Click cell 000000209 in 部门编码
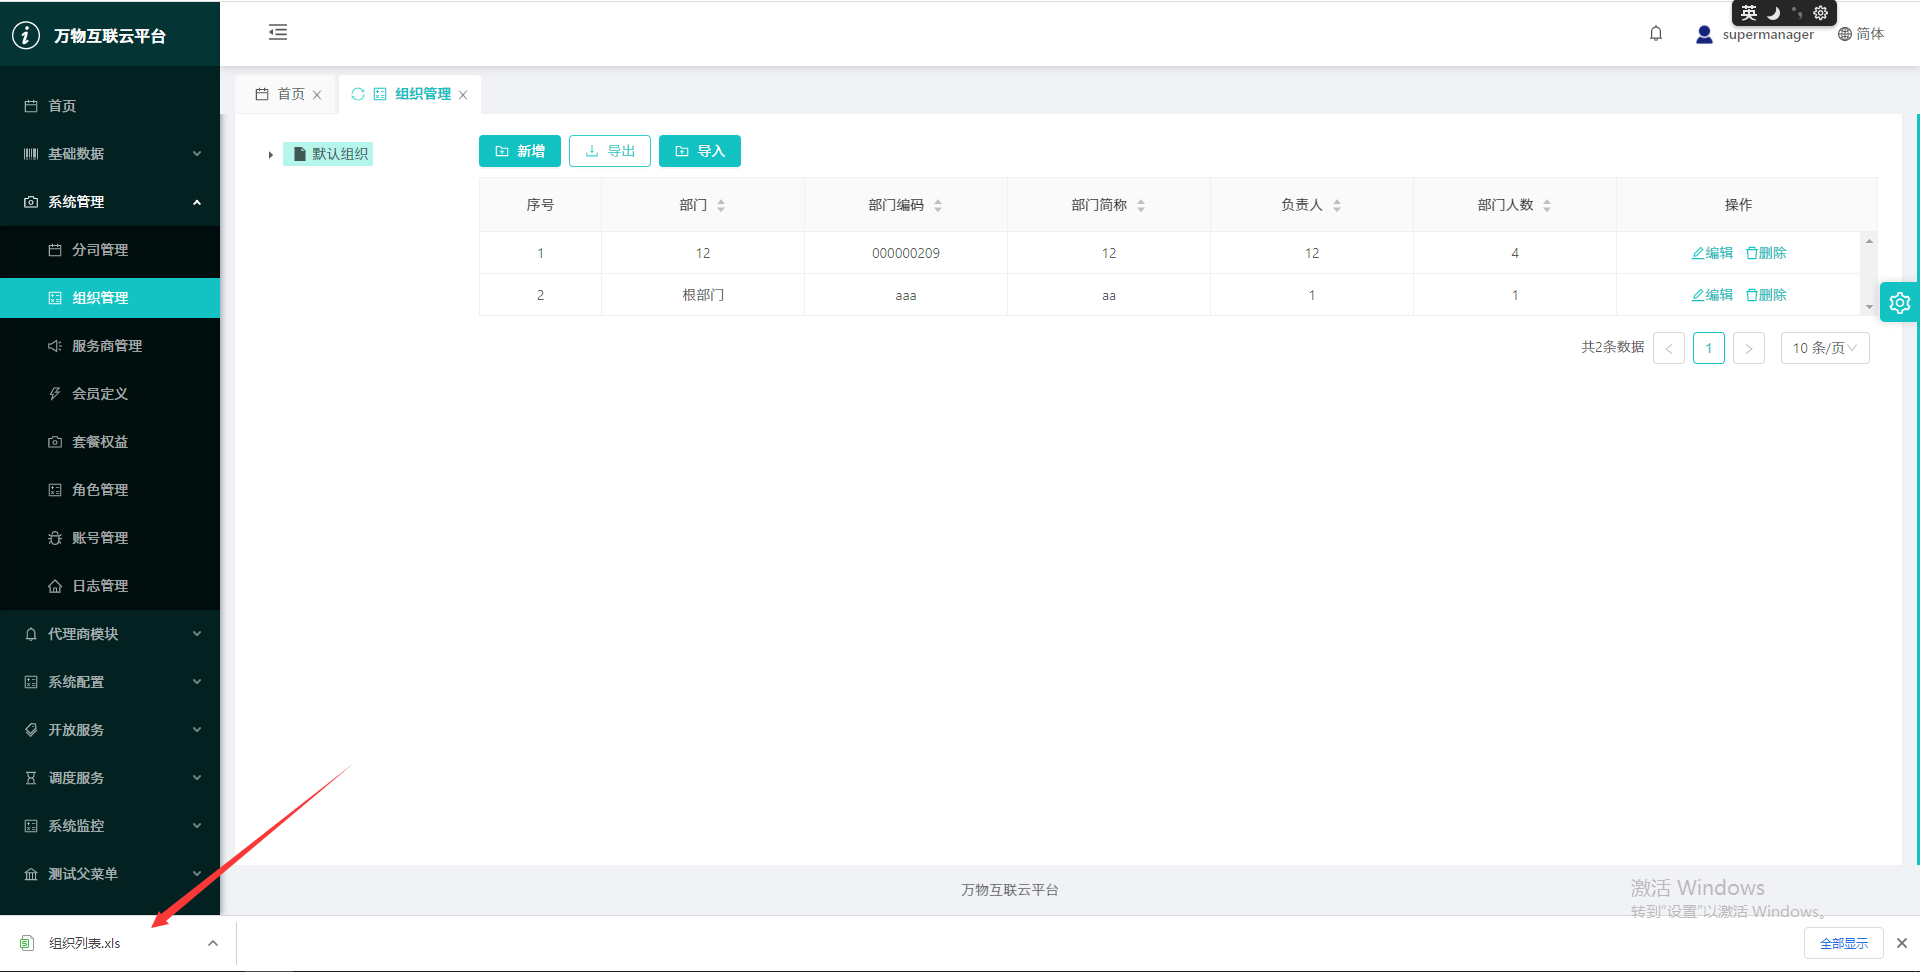Screen dimensions: 1920x972 [x=906, y=253]
